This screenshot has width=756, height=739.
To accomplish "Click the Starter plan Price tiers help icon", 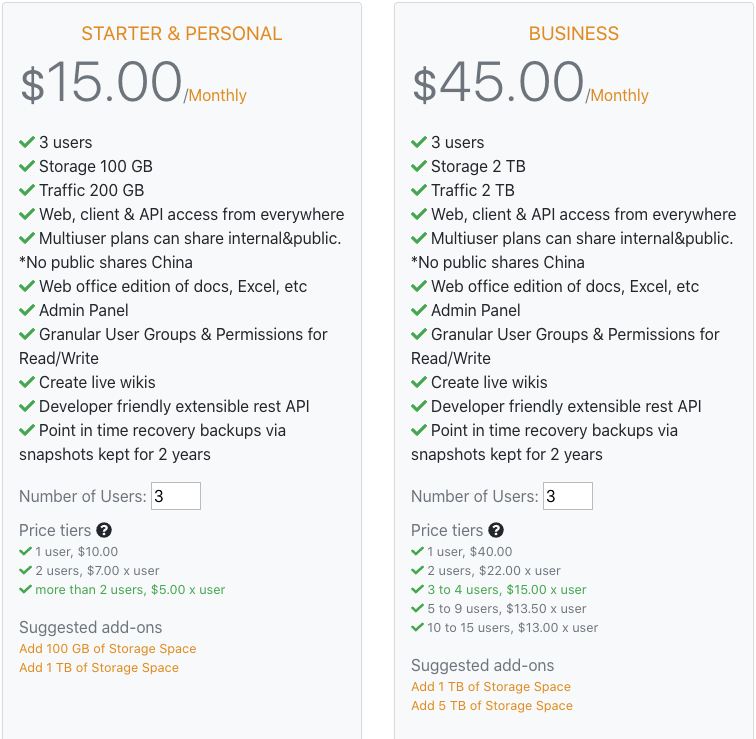I will pyautogui.click(x=104, y=530).
